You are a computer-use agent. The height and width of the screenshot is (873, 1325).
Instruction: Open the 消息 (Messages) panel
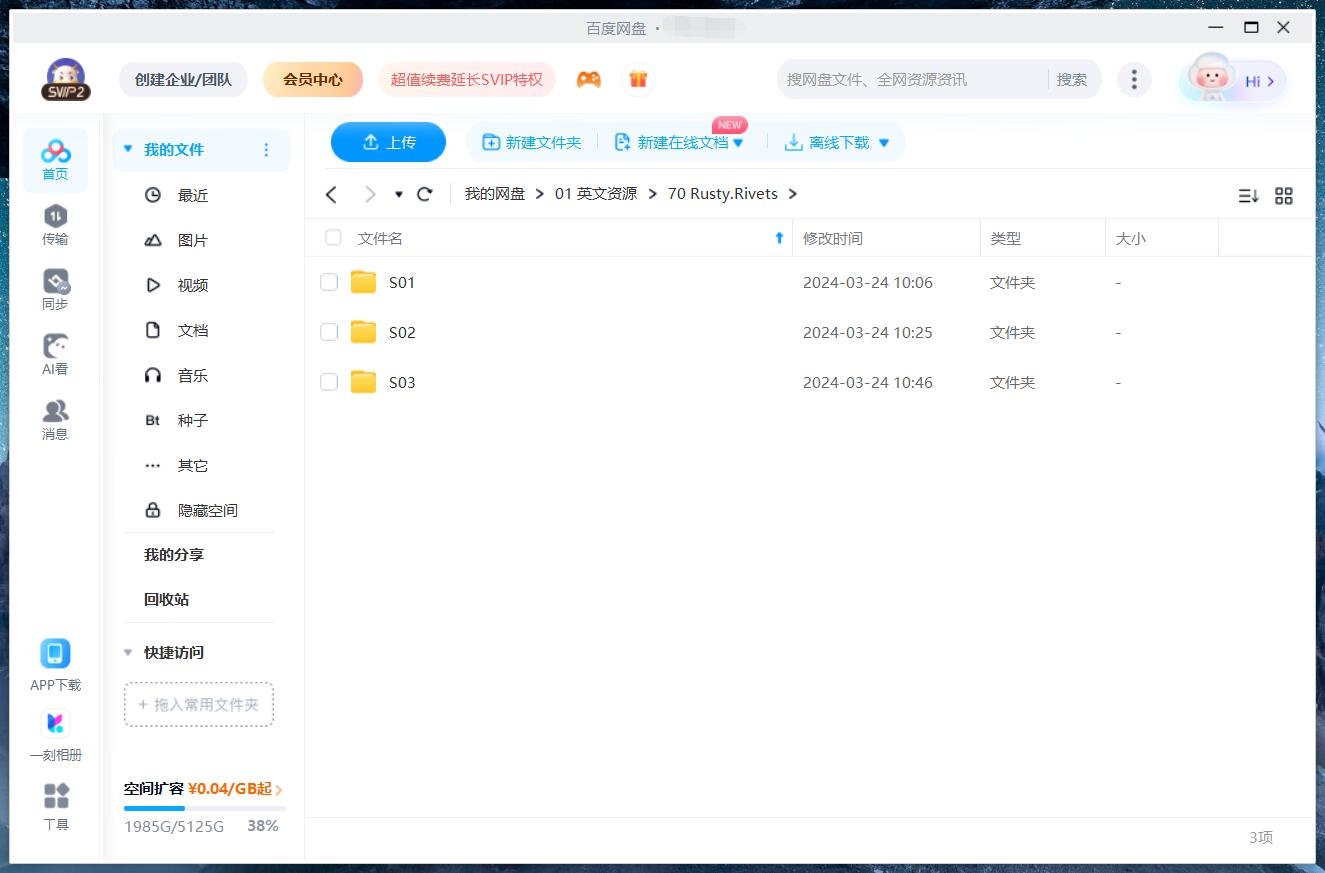(x=55, y=418)
